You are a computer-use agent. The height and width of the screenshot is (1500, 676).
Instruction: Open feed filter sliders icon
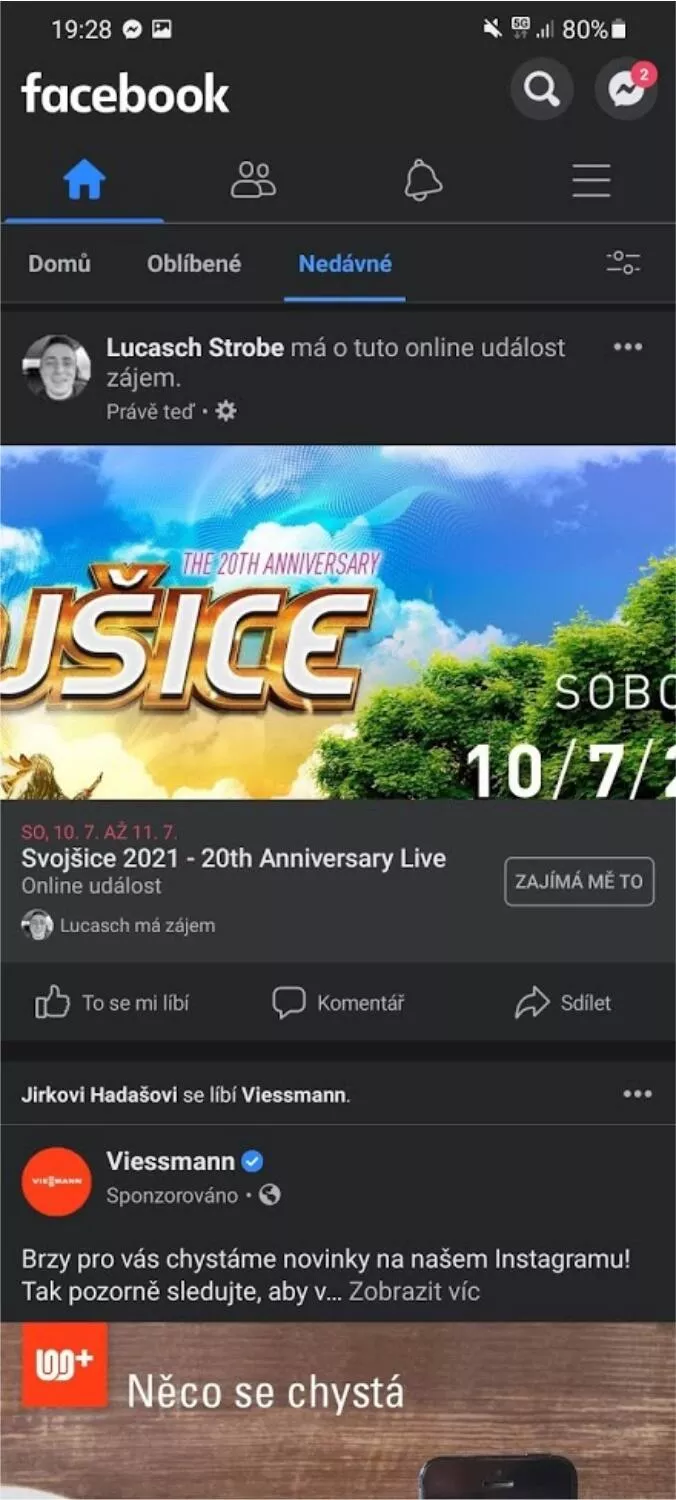[x=623, y=264]
